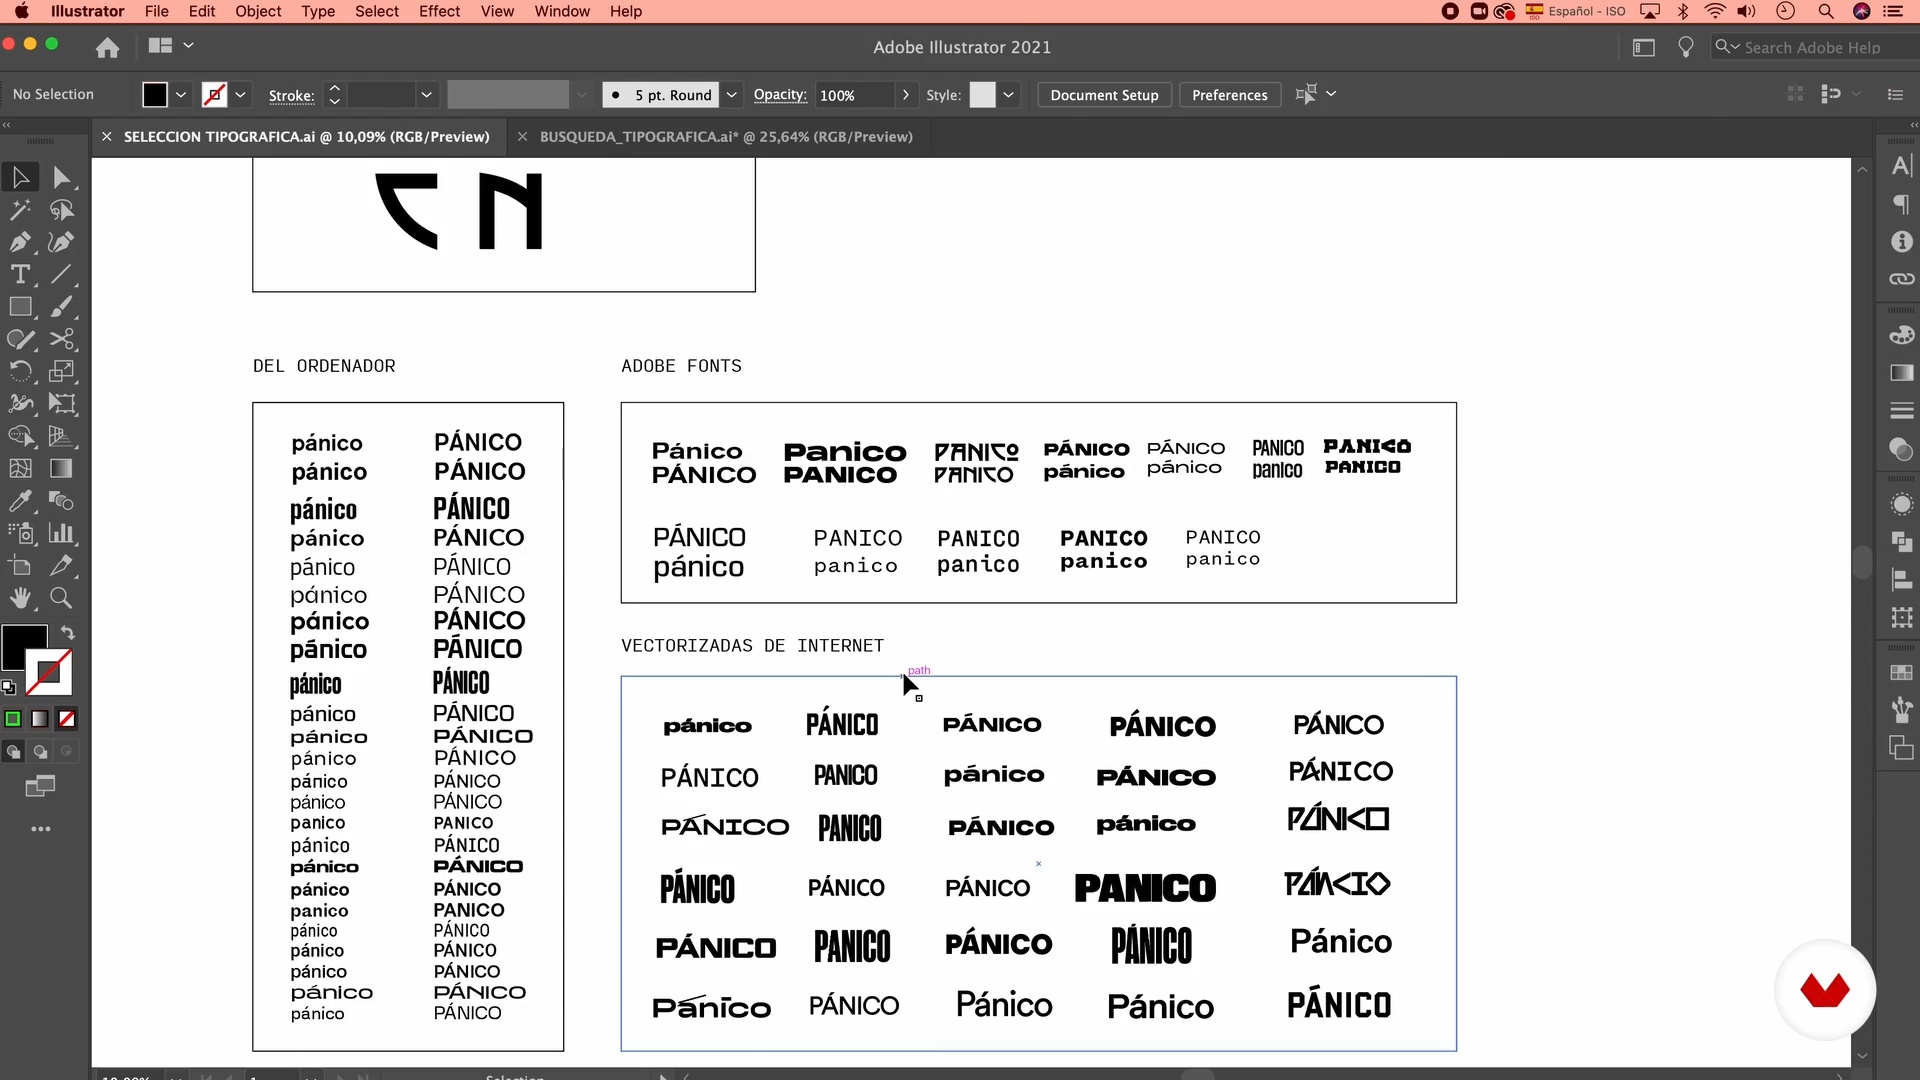Open the Type menu
Image resolution: width=1920 pixels, height=1080 pixels.
[318, 11]
